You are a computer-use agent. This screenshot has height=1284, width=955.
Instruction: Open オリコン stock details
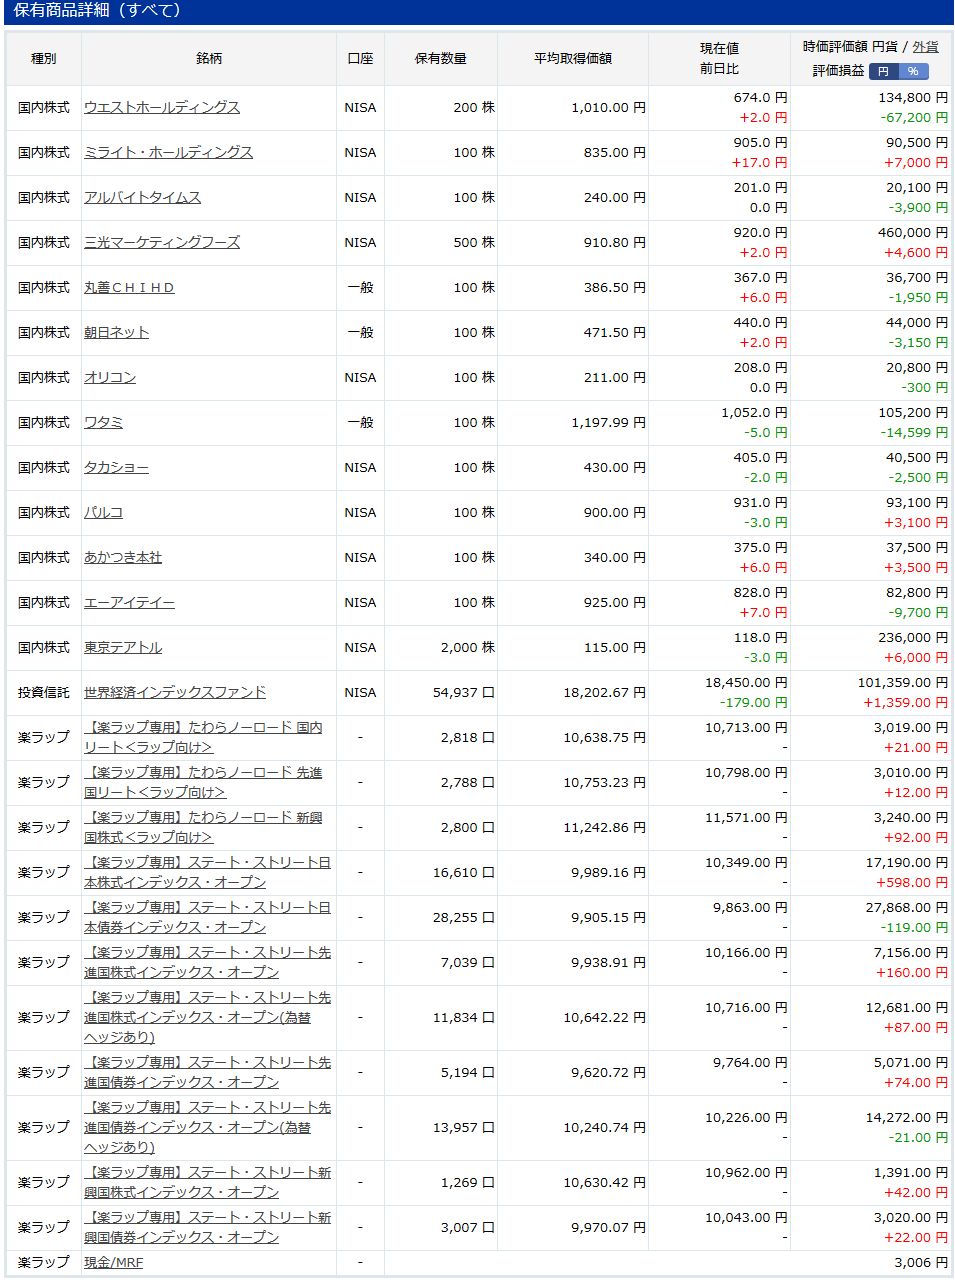point(110,377)
